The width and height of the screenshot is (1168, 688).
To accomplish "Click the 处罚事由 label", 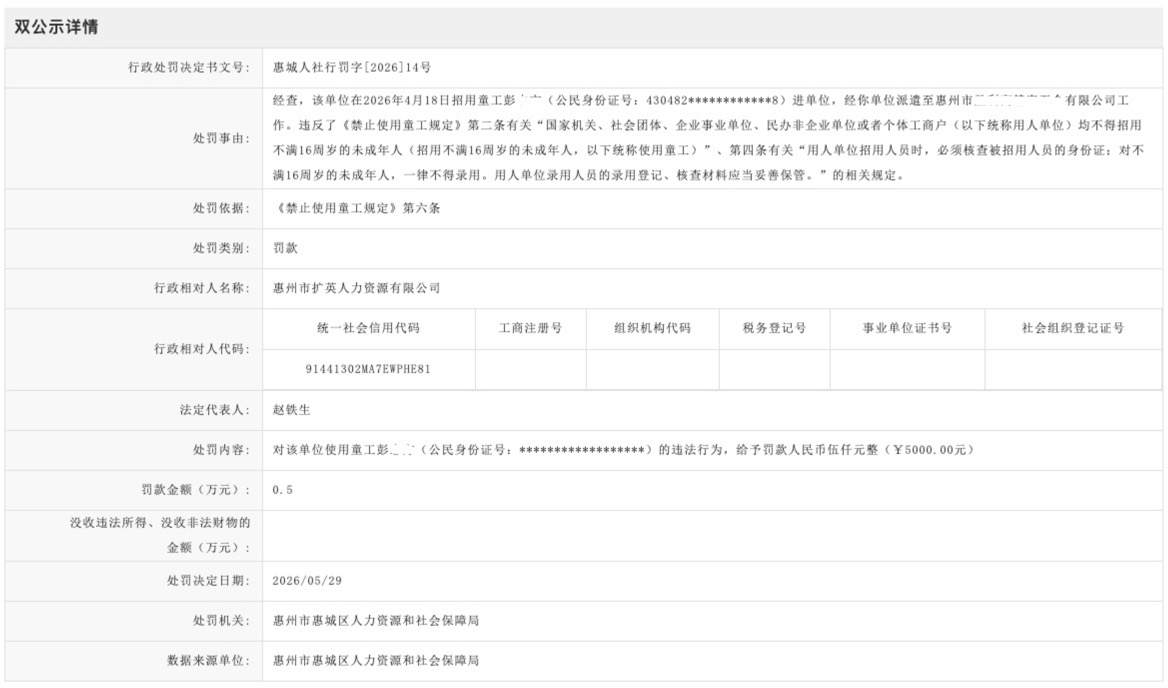I will coord(222,138).
